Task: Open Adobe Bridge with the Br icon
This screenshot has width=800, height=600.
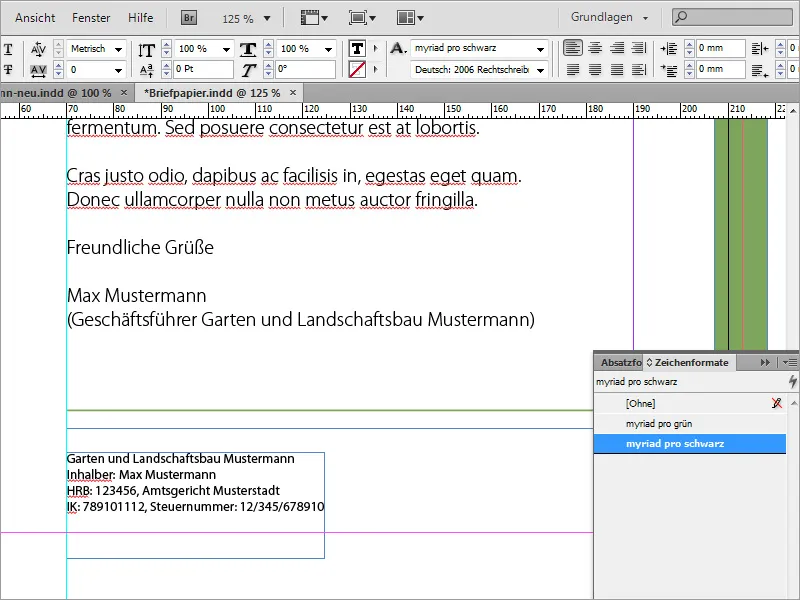Action: [x=189, y=18]
